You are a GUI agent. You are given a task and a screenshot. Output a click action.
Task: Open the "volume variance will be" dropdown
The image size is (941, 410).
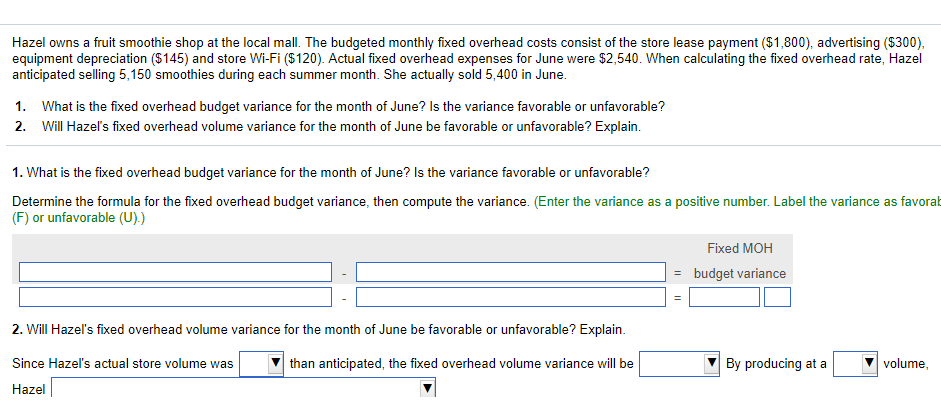679,364
